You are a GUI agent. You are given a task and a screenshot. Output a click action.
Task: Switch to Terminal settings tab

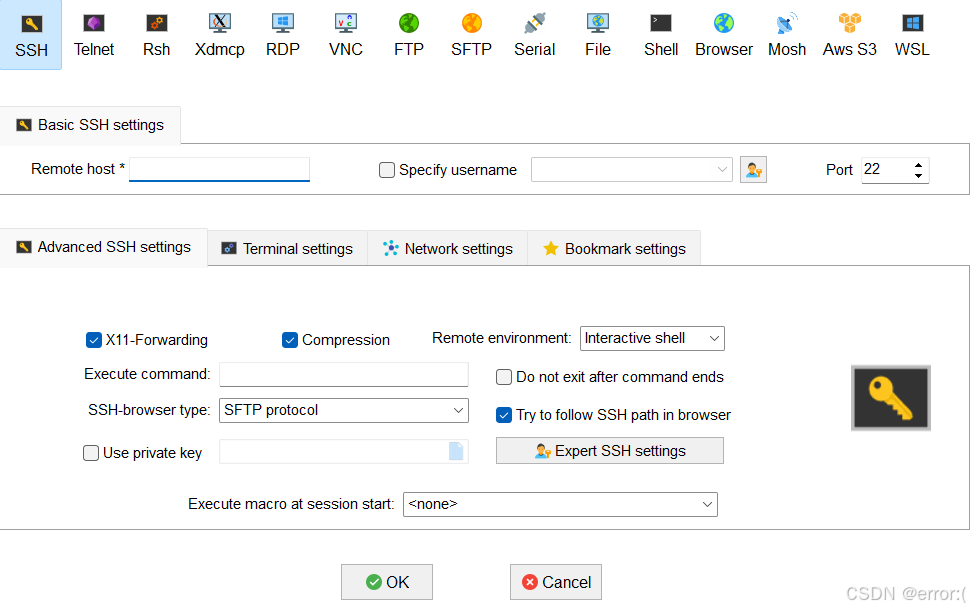click(x=288, y=249)
